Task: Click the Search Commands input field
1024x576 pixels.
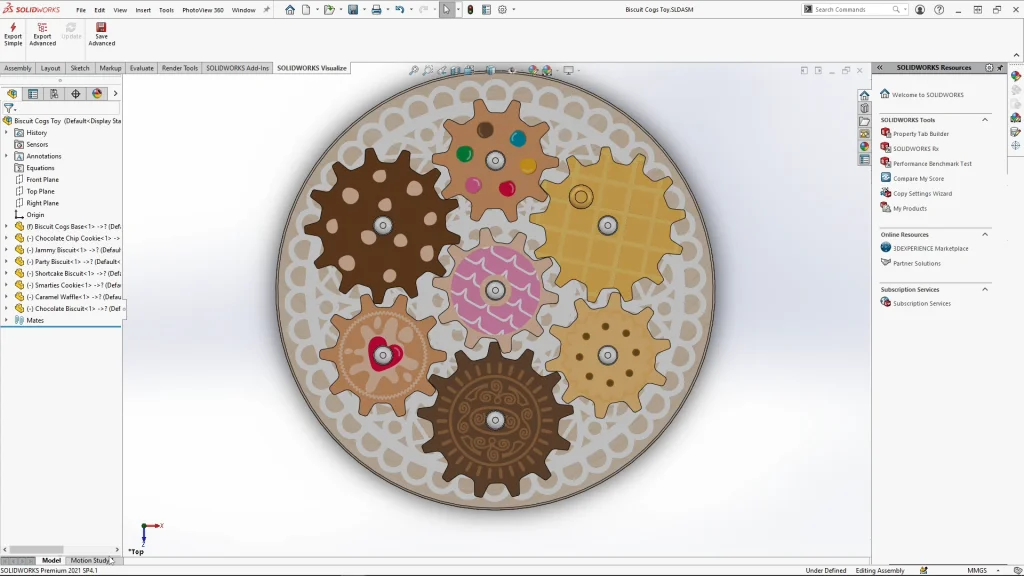Action: click(x=850, y=10)
